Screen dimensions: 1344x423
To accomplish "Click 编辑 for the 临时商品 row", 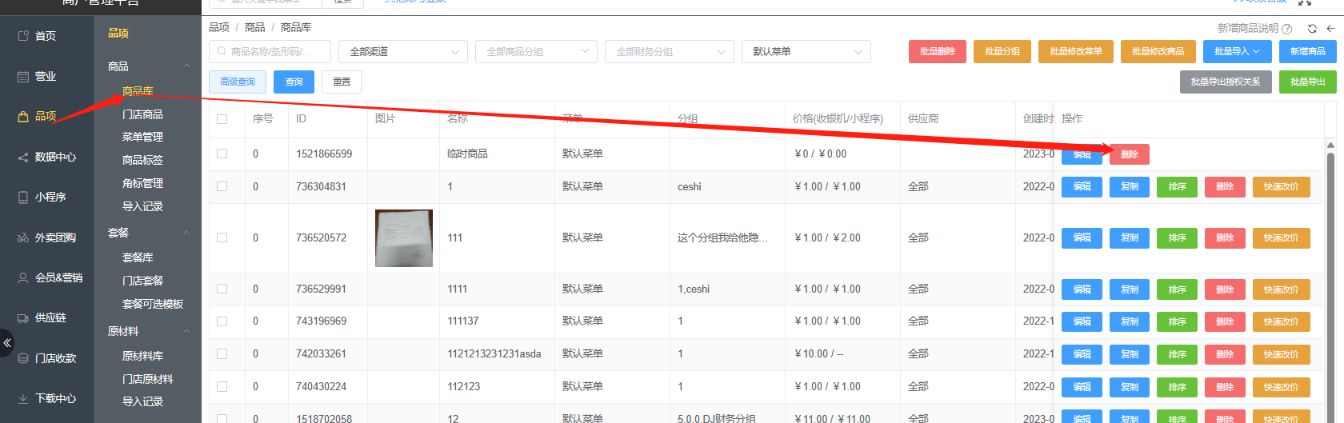I will pos(1082,154).
